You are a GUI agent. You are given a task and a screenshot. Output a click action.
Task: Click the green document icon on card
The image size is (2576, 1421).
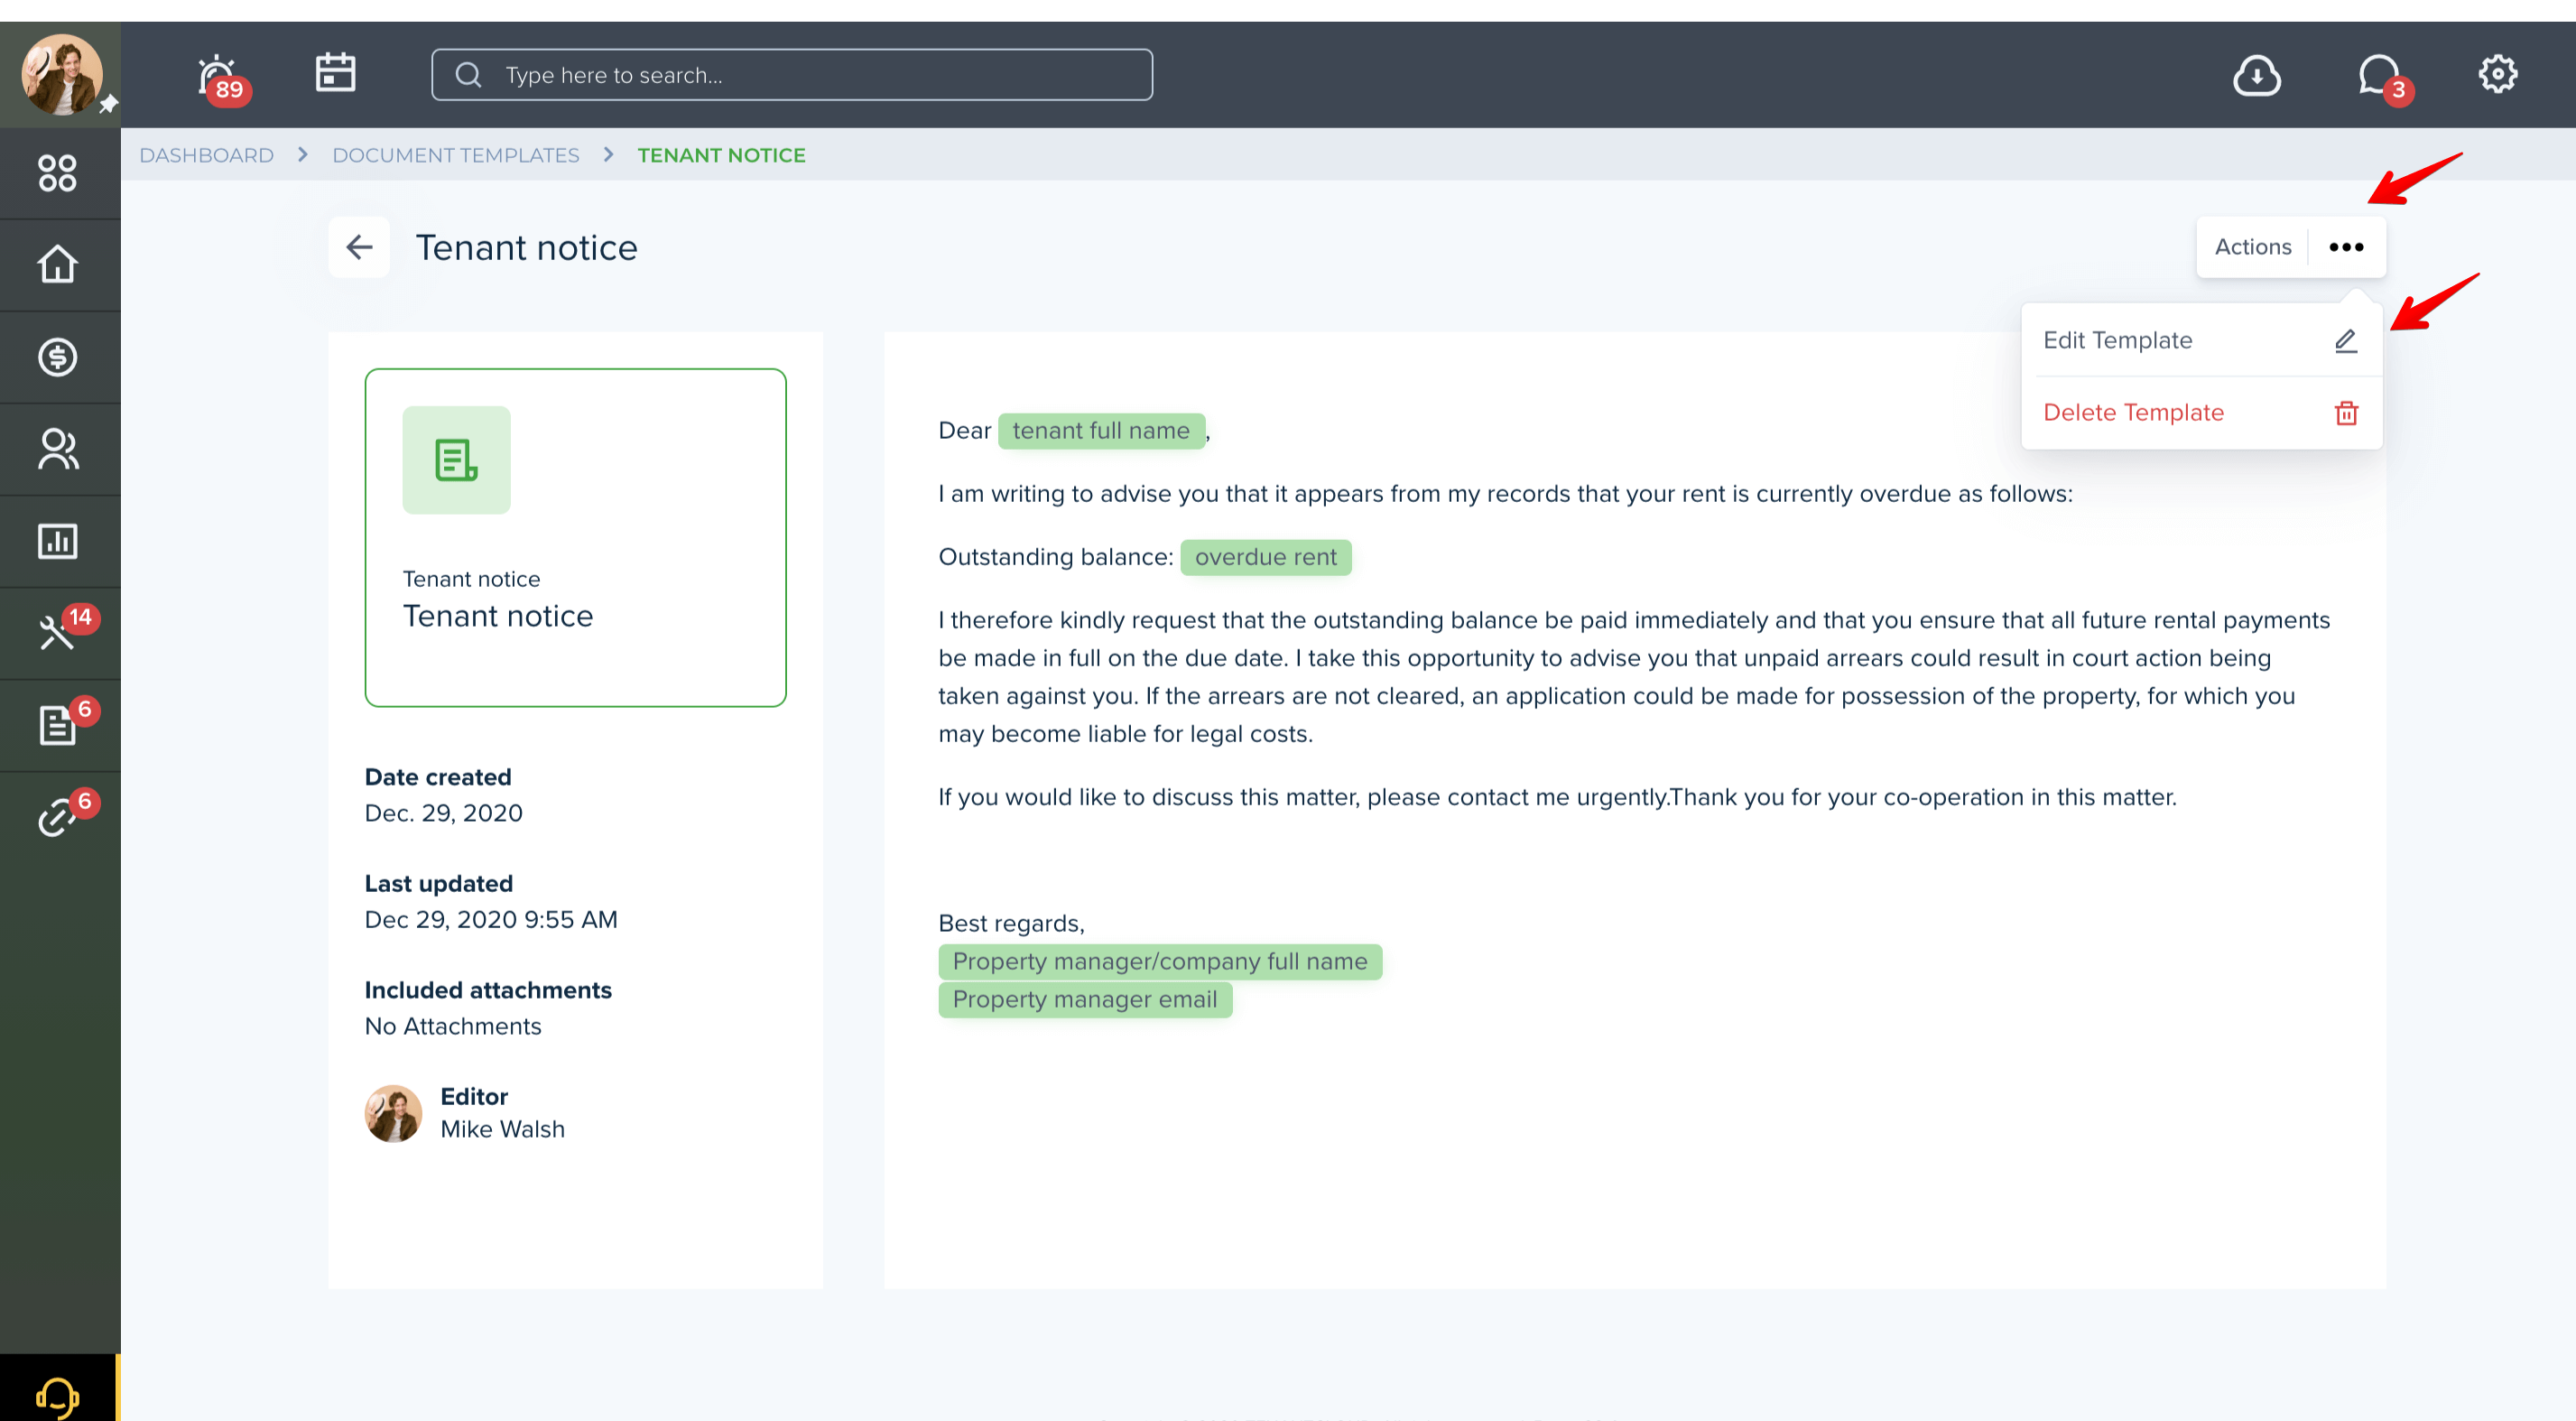tap(456, 460)
